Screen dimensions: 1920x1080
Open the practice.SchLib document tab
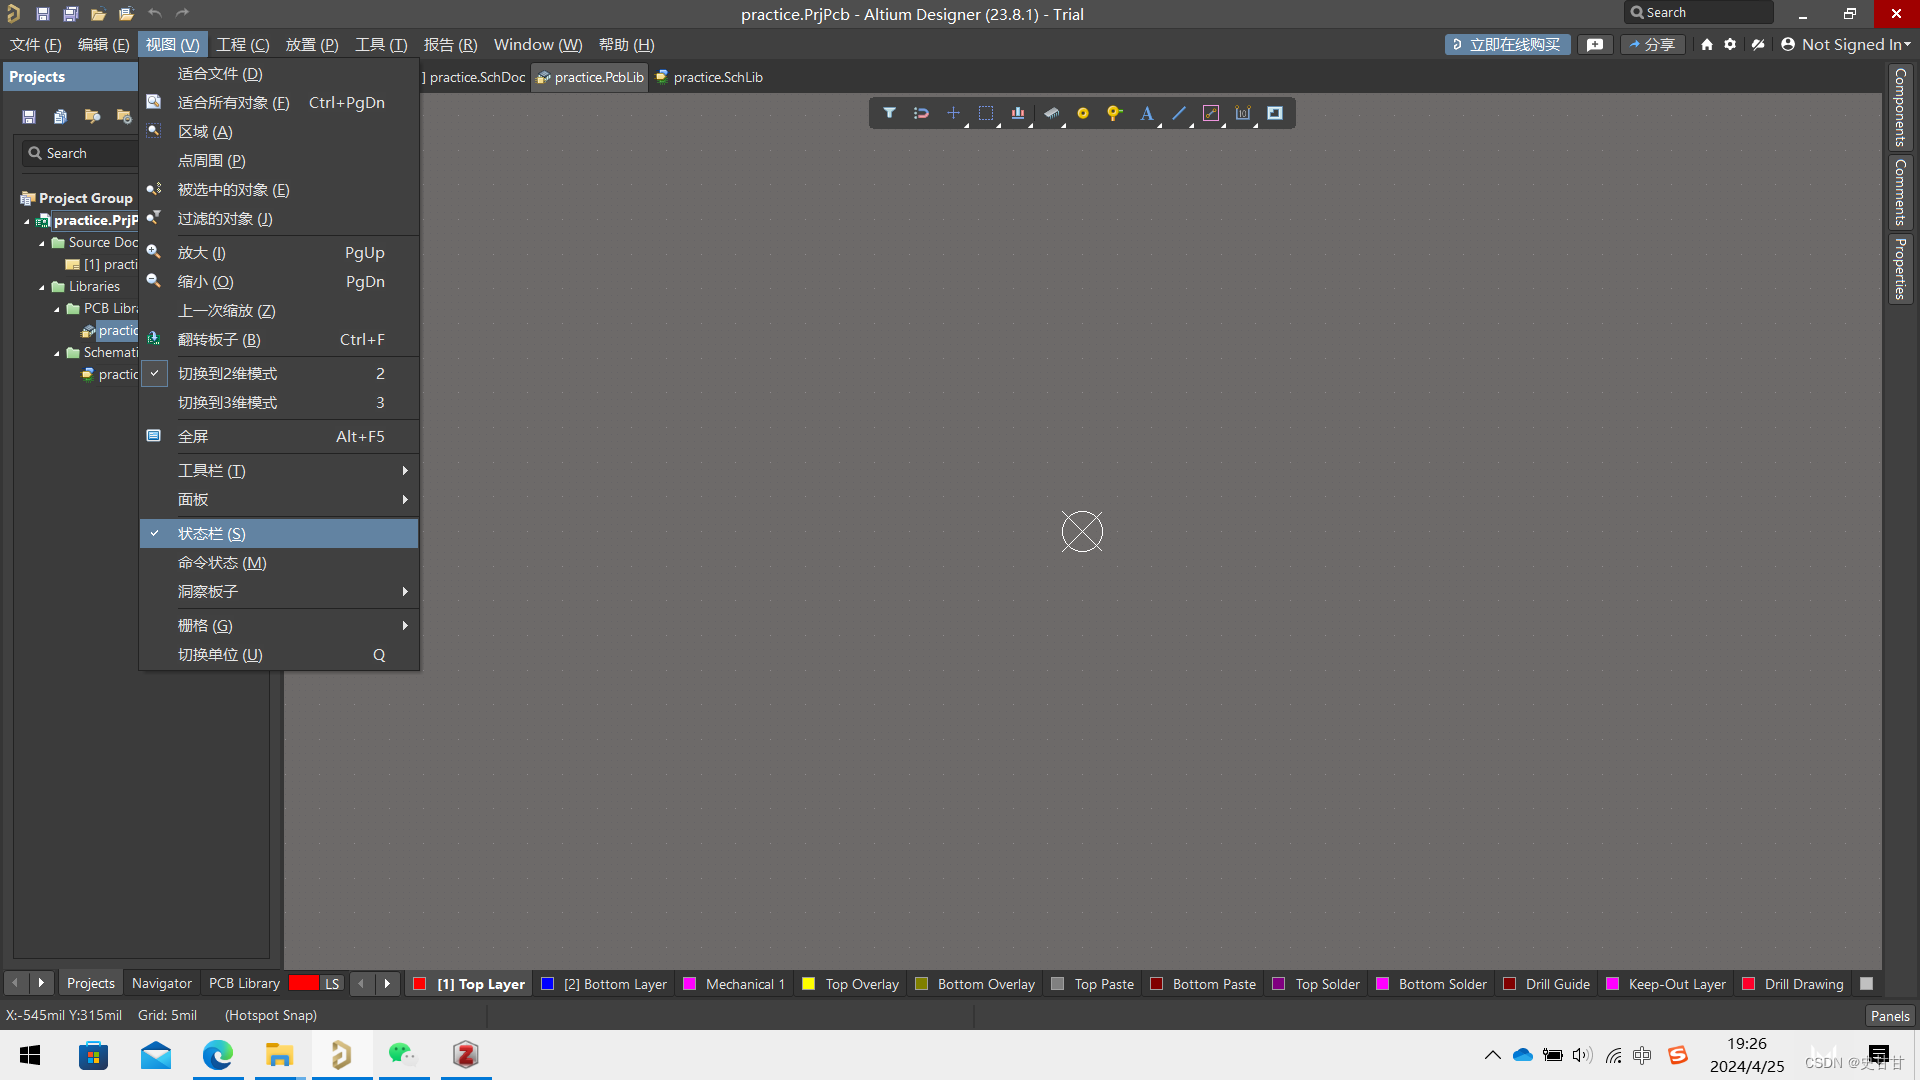pos(716,77)
